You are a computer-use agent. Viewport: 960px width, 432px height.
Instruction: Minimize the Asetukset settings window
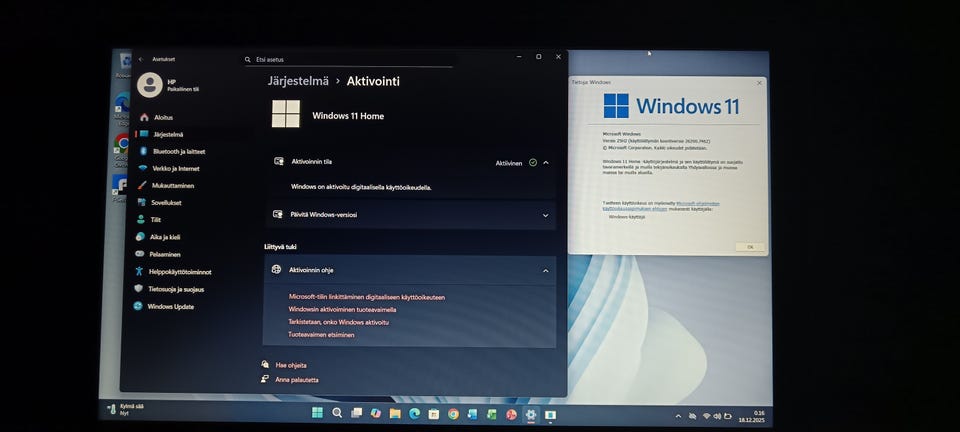coord(519,57)
